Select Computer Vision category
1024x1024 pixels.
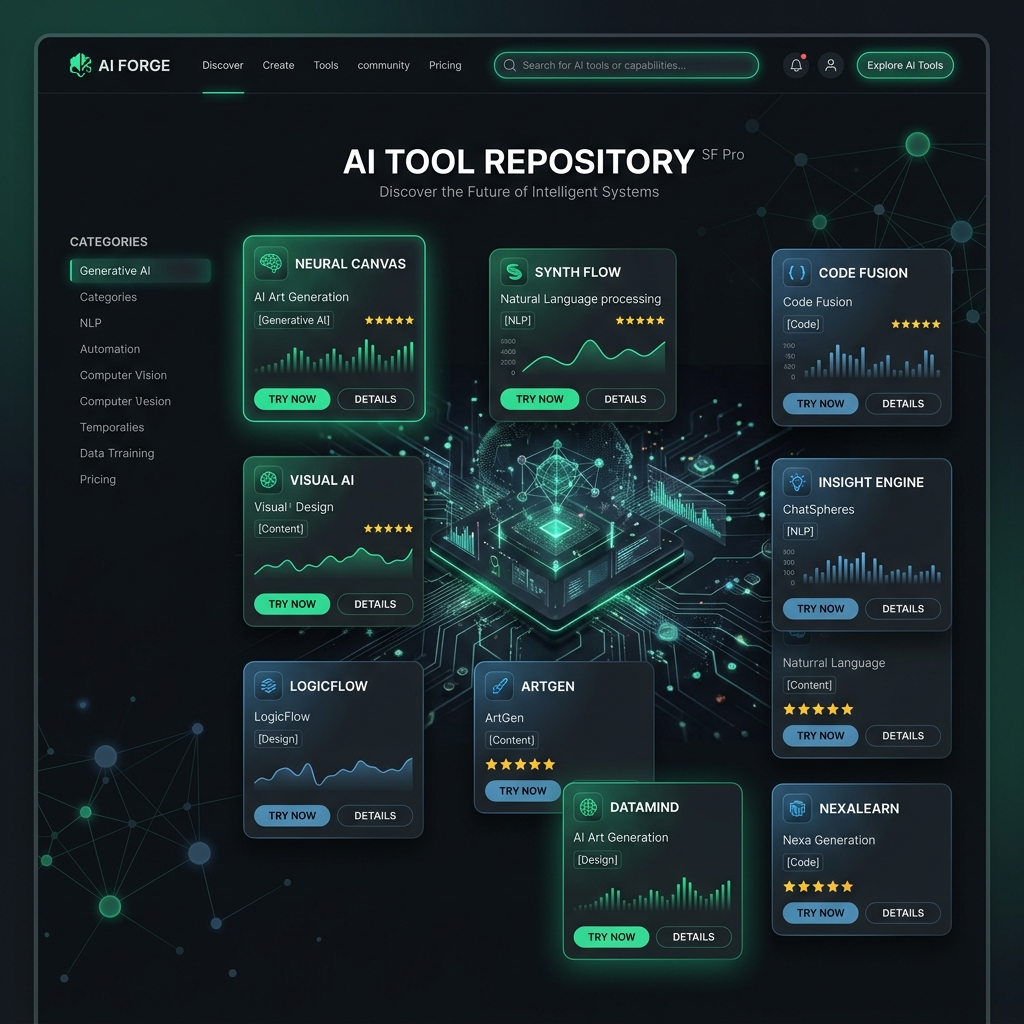point(123,375)
